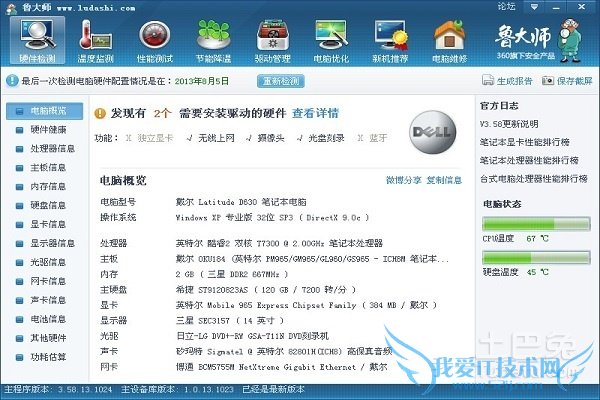This screenshot has width=600, height=400.
Task: Click the yellow warning icon beside 发现有
Action: (x=100, y=113)
